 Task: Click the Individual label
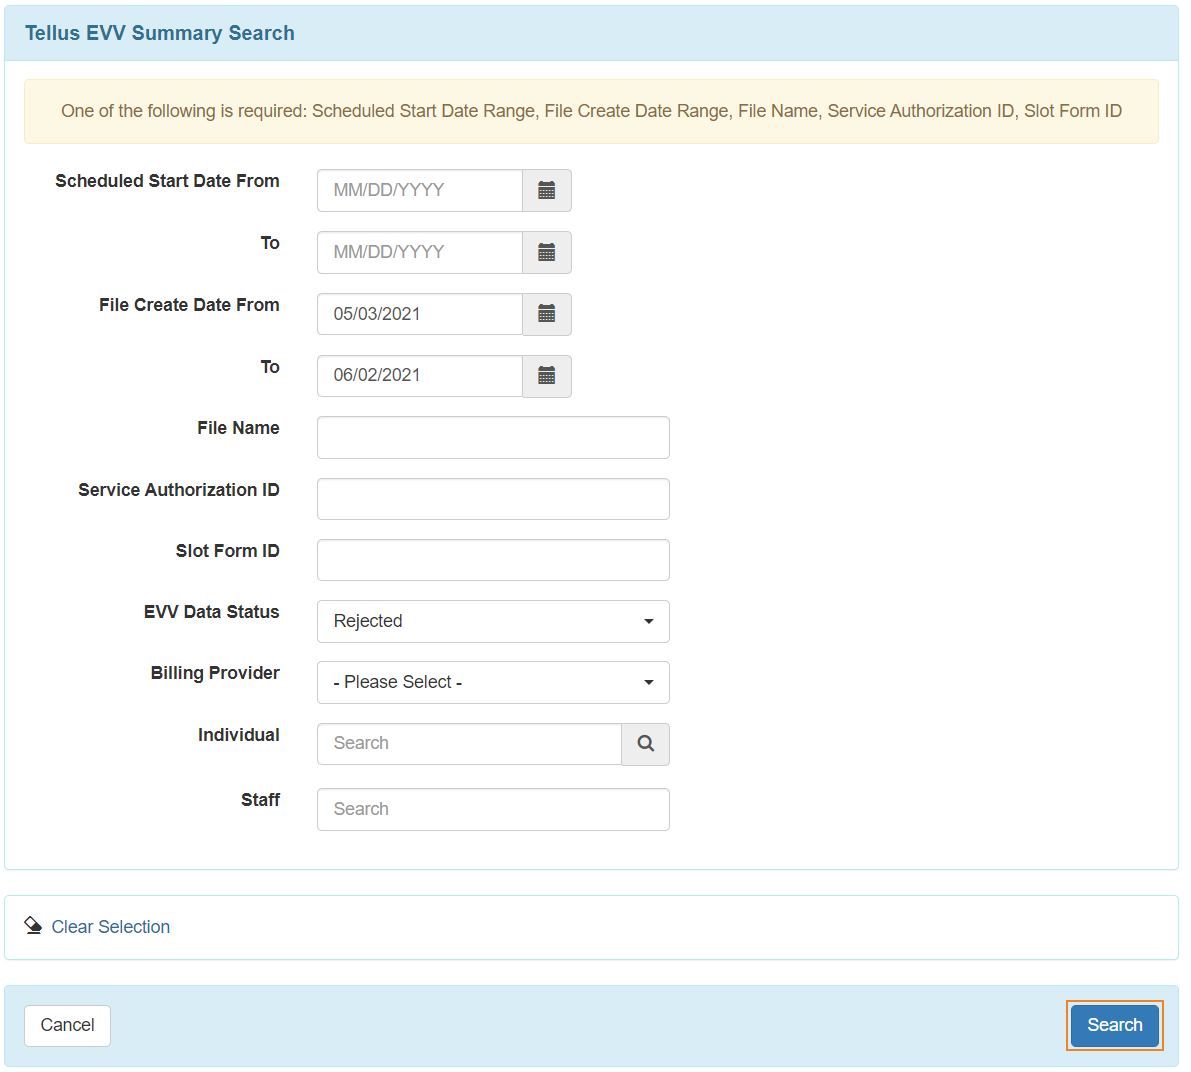point(239,735)
